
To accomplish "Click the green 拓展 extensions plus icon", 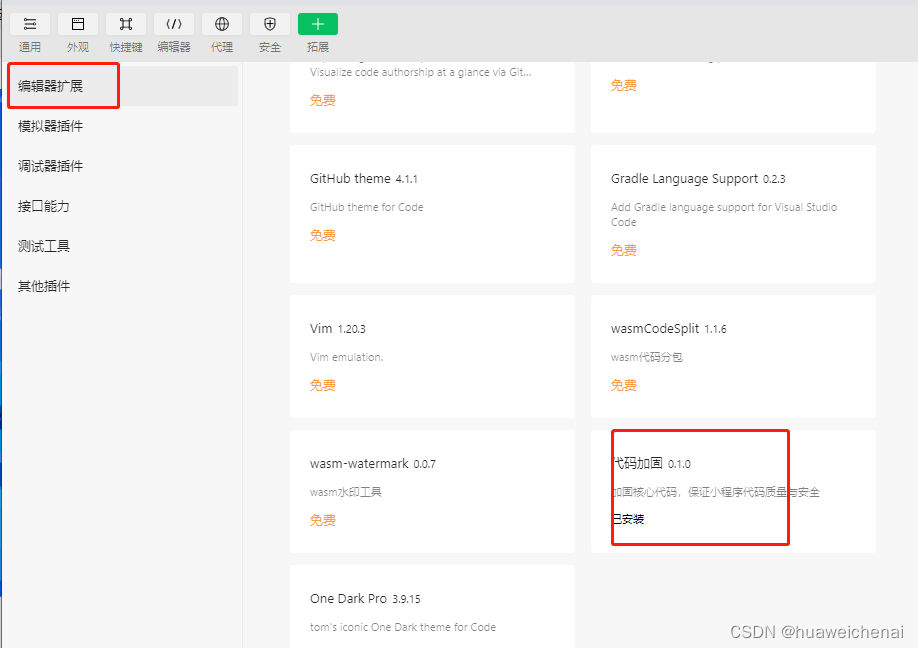I will click(318, 24).
